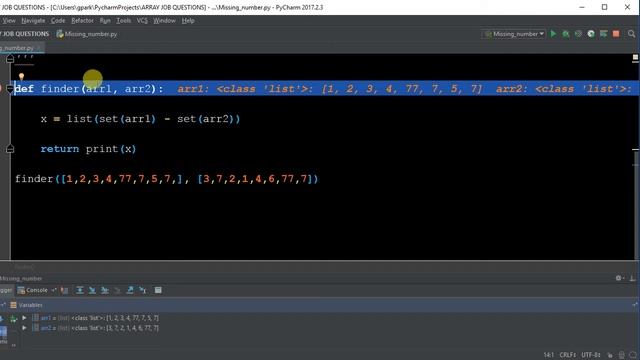640x360 pixels.
Task: Click Step Into My Code debugger icon
Action: tap(105, 290)
